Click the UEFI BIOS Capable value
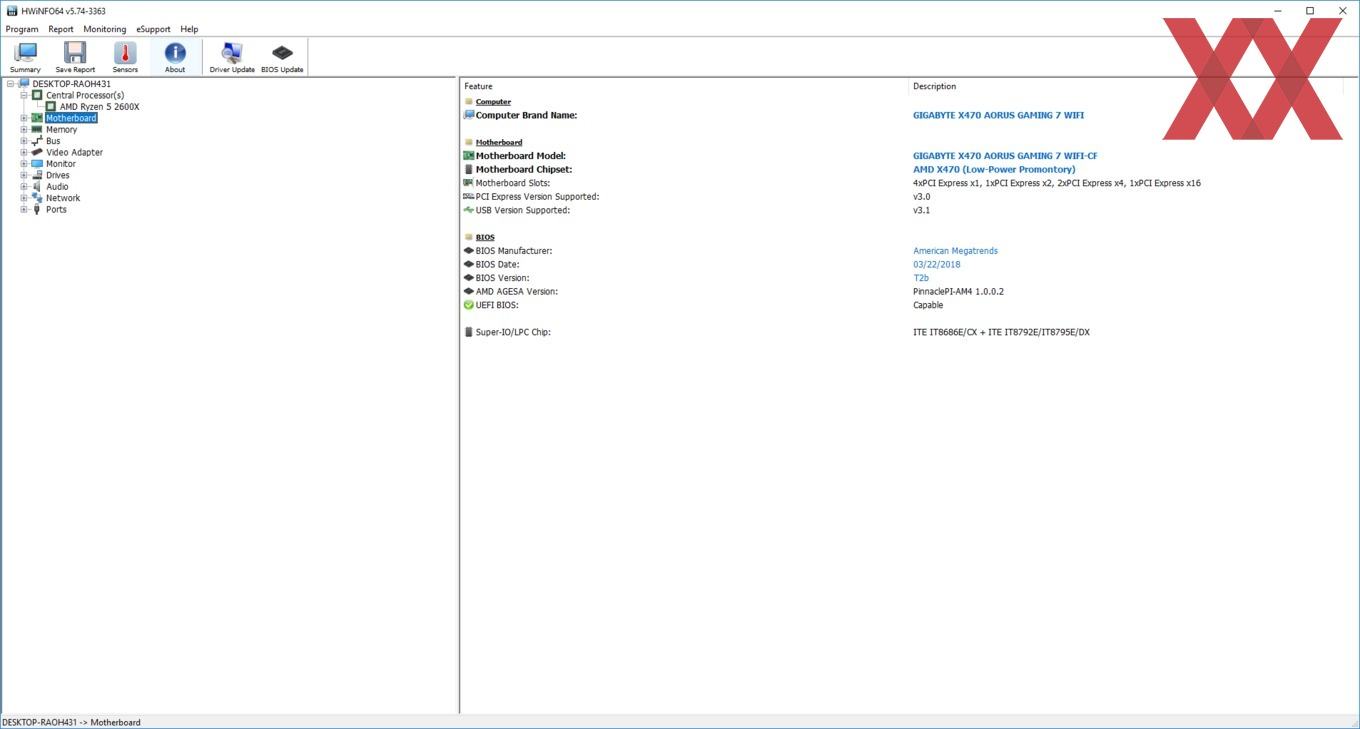The height and width of the screenshot is (729, 1360). point(928,305)
